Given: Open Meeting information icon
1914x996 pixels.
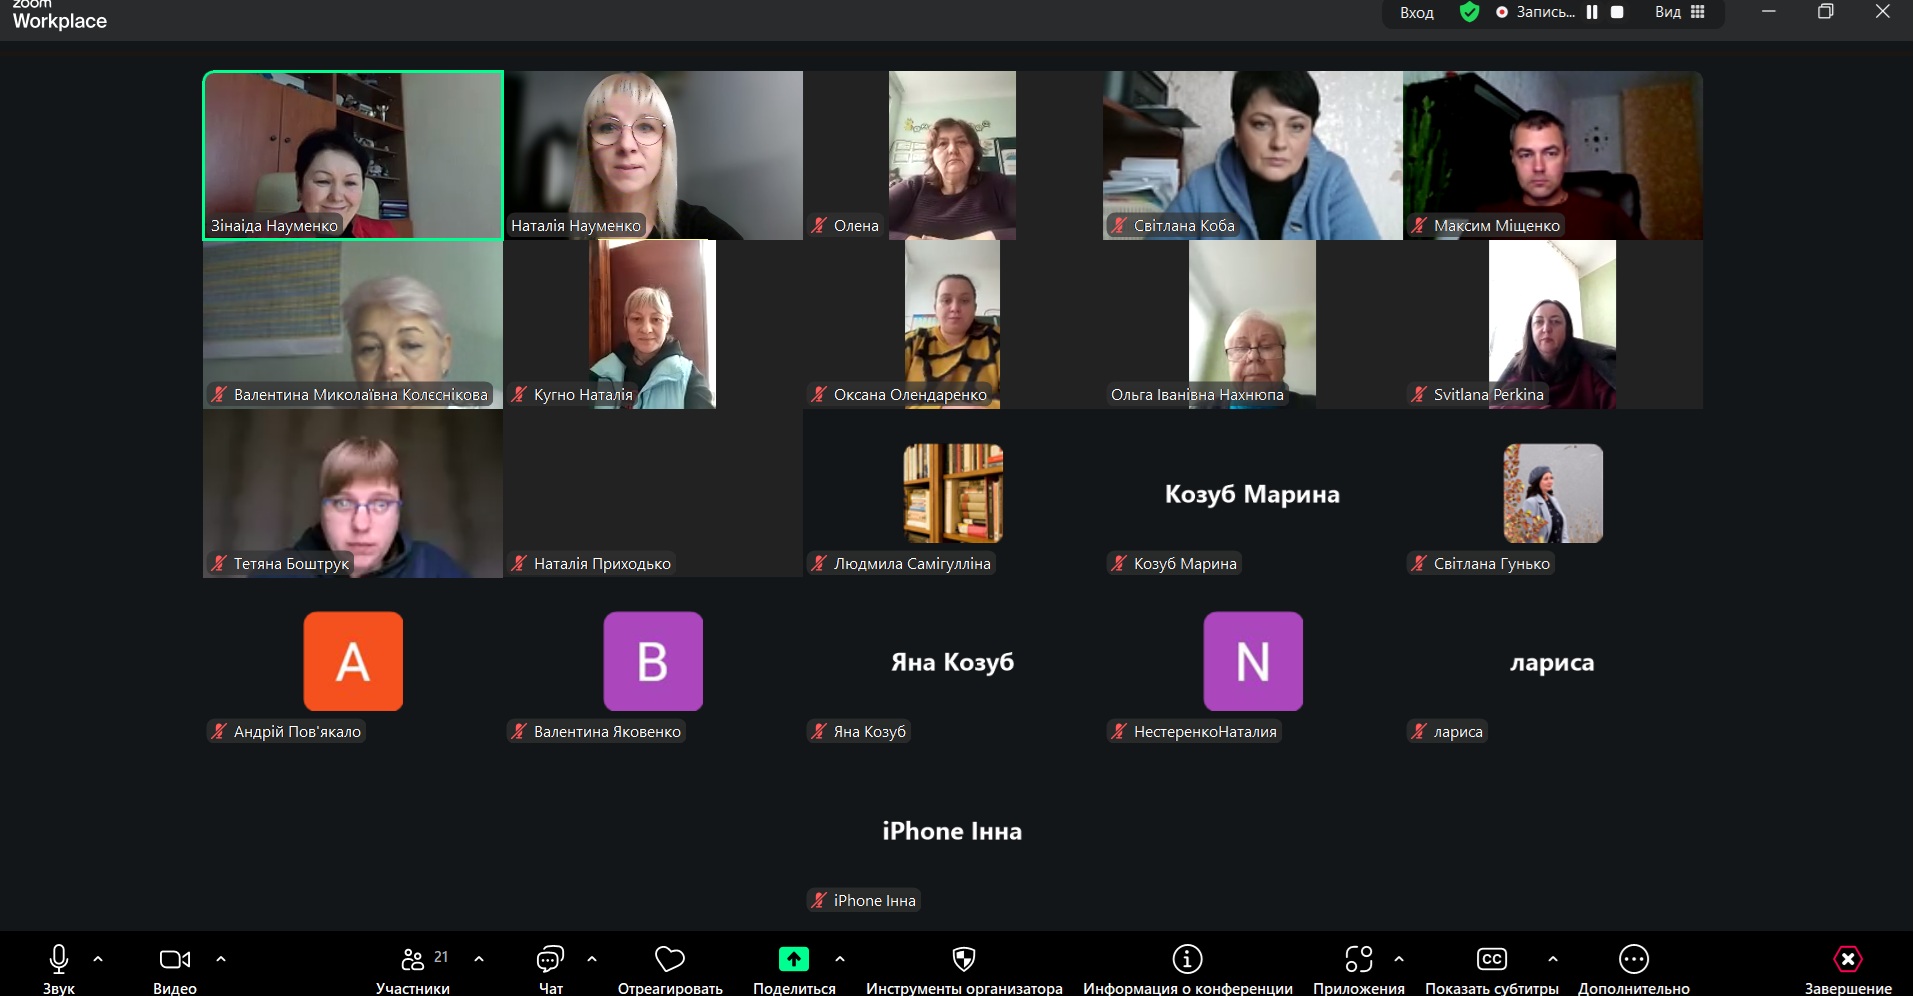Looking at the screenshot, I should tap(1187, 960).
